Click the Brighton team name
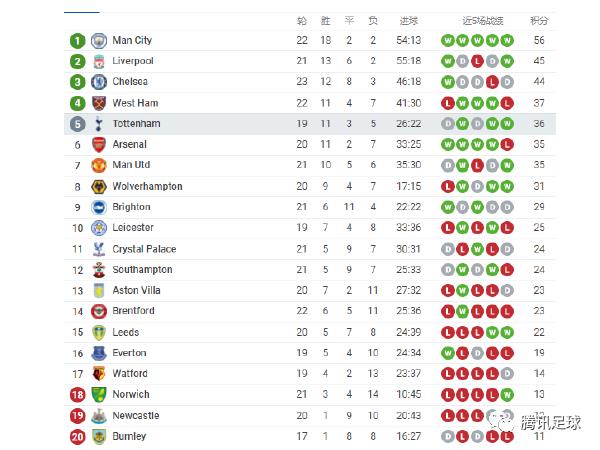This screenshot has height=450, width=600. [x=132, y=207]
